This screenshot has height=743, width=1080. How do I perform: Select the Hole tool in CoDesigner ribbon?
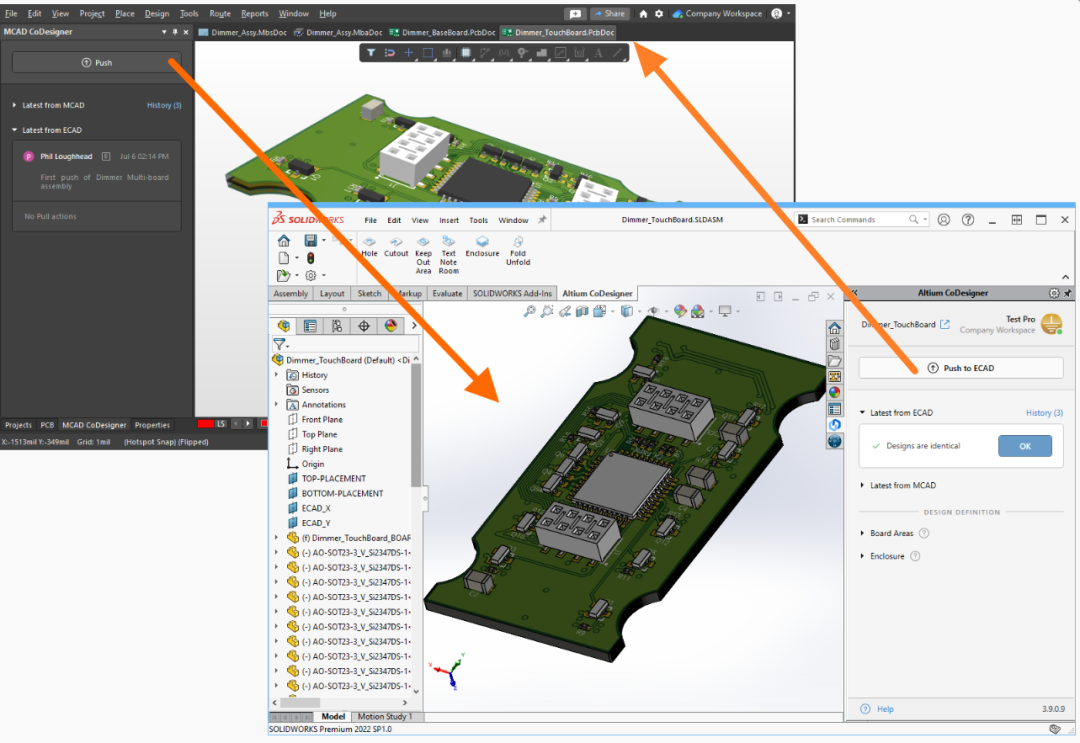pos(369,247)
